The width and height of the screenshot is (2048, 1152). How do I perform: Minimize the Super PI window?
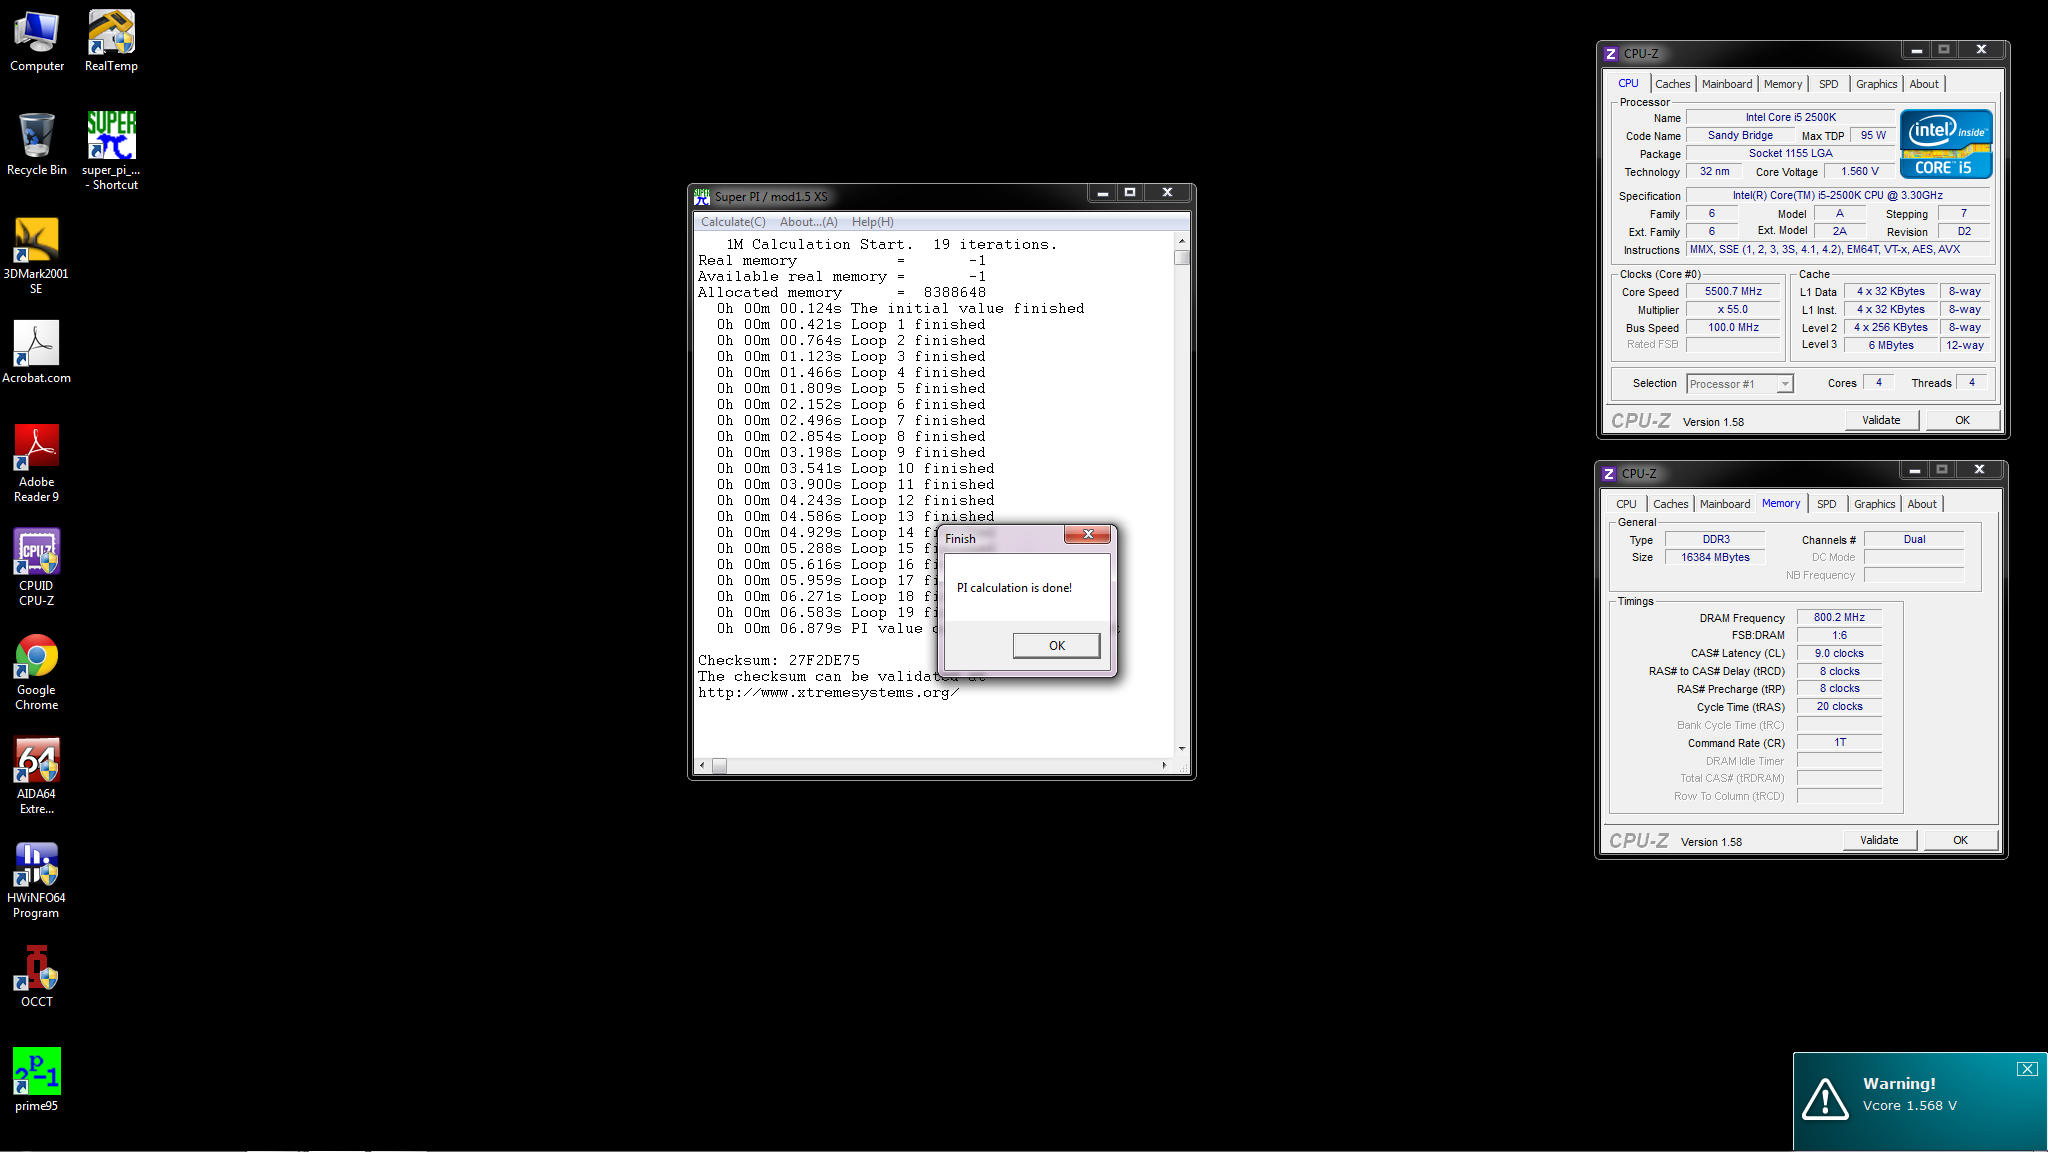tap(1102, 193)
